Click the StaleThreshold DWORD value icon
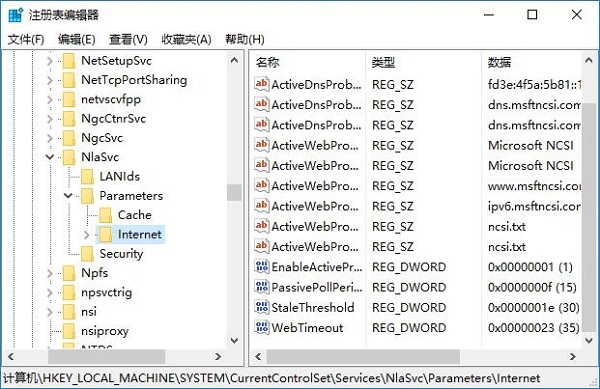 click(261, 307)
